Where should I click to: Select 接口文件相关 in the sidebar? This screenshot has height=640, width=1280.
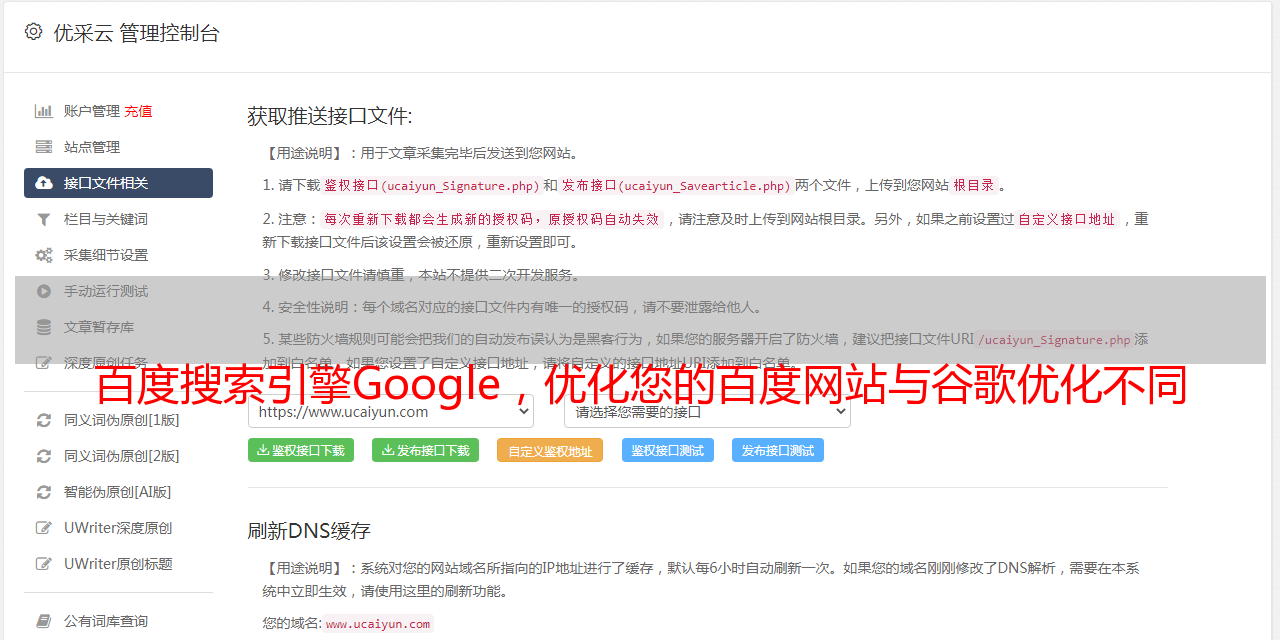pyautogui.click(x=118, y=183)
